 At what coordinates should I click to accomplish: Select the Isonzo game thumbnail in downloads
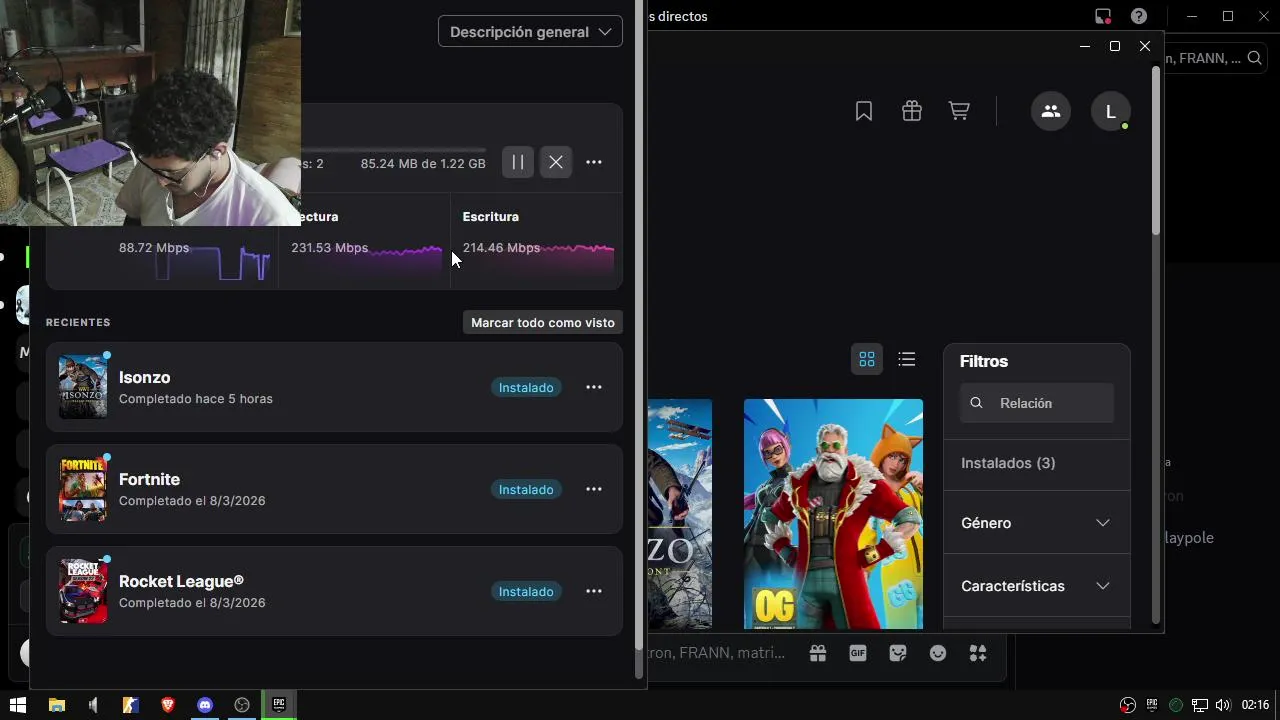83,386
